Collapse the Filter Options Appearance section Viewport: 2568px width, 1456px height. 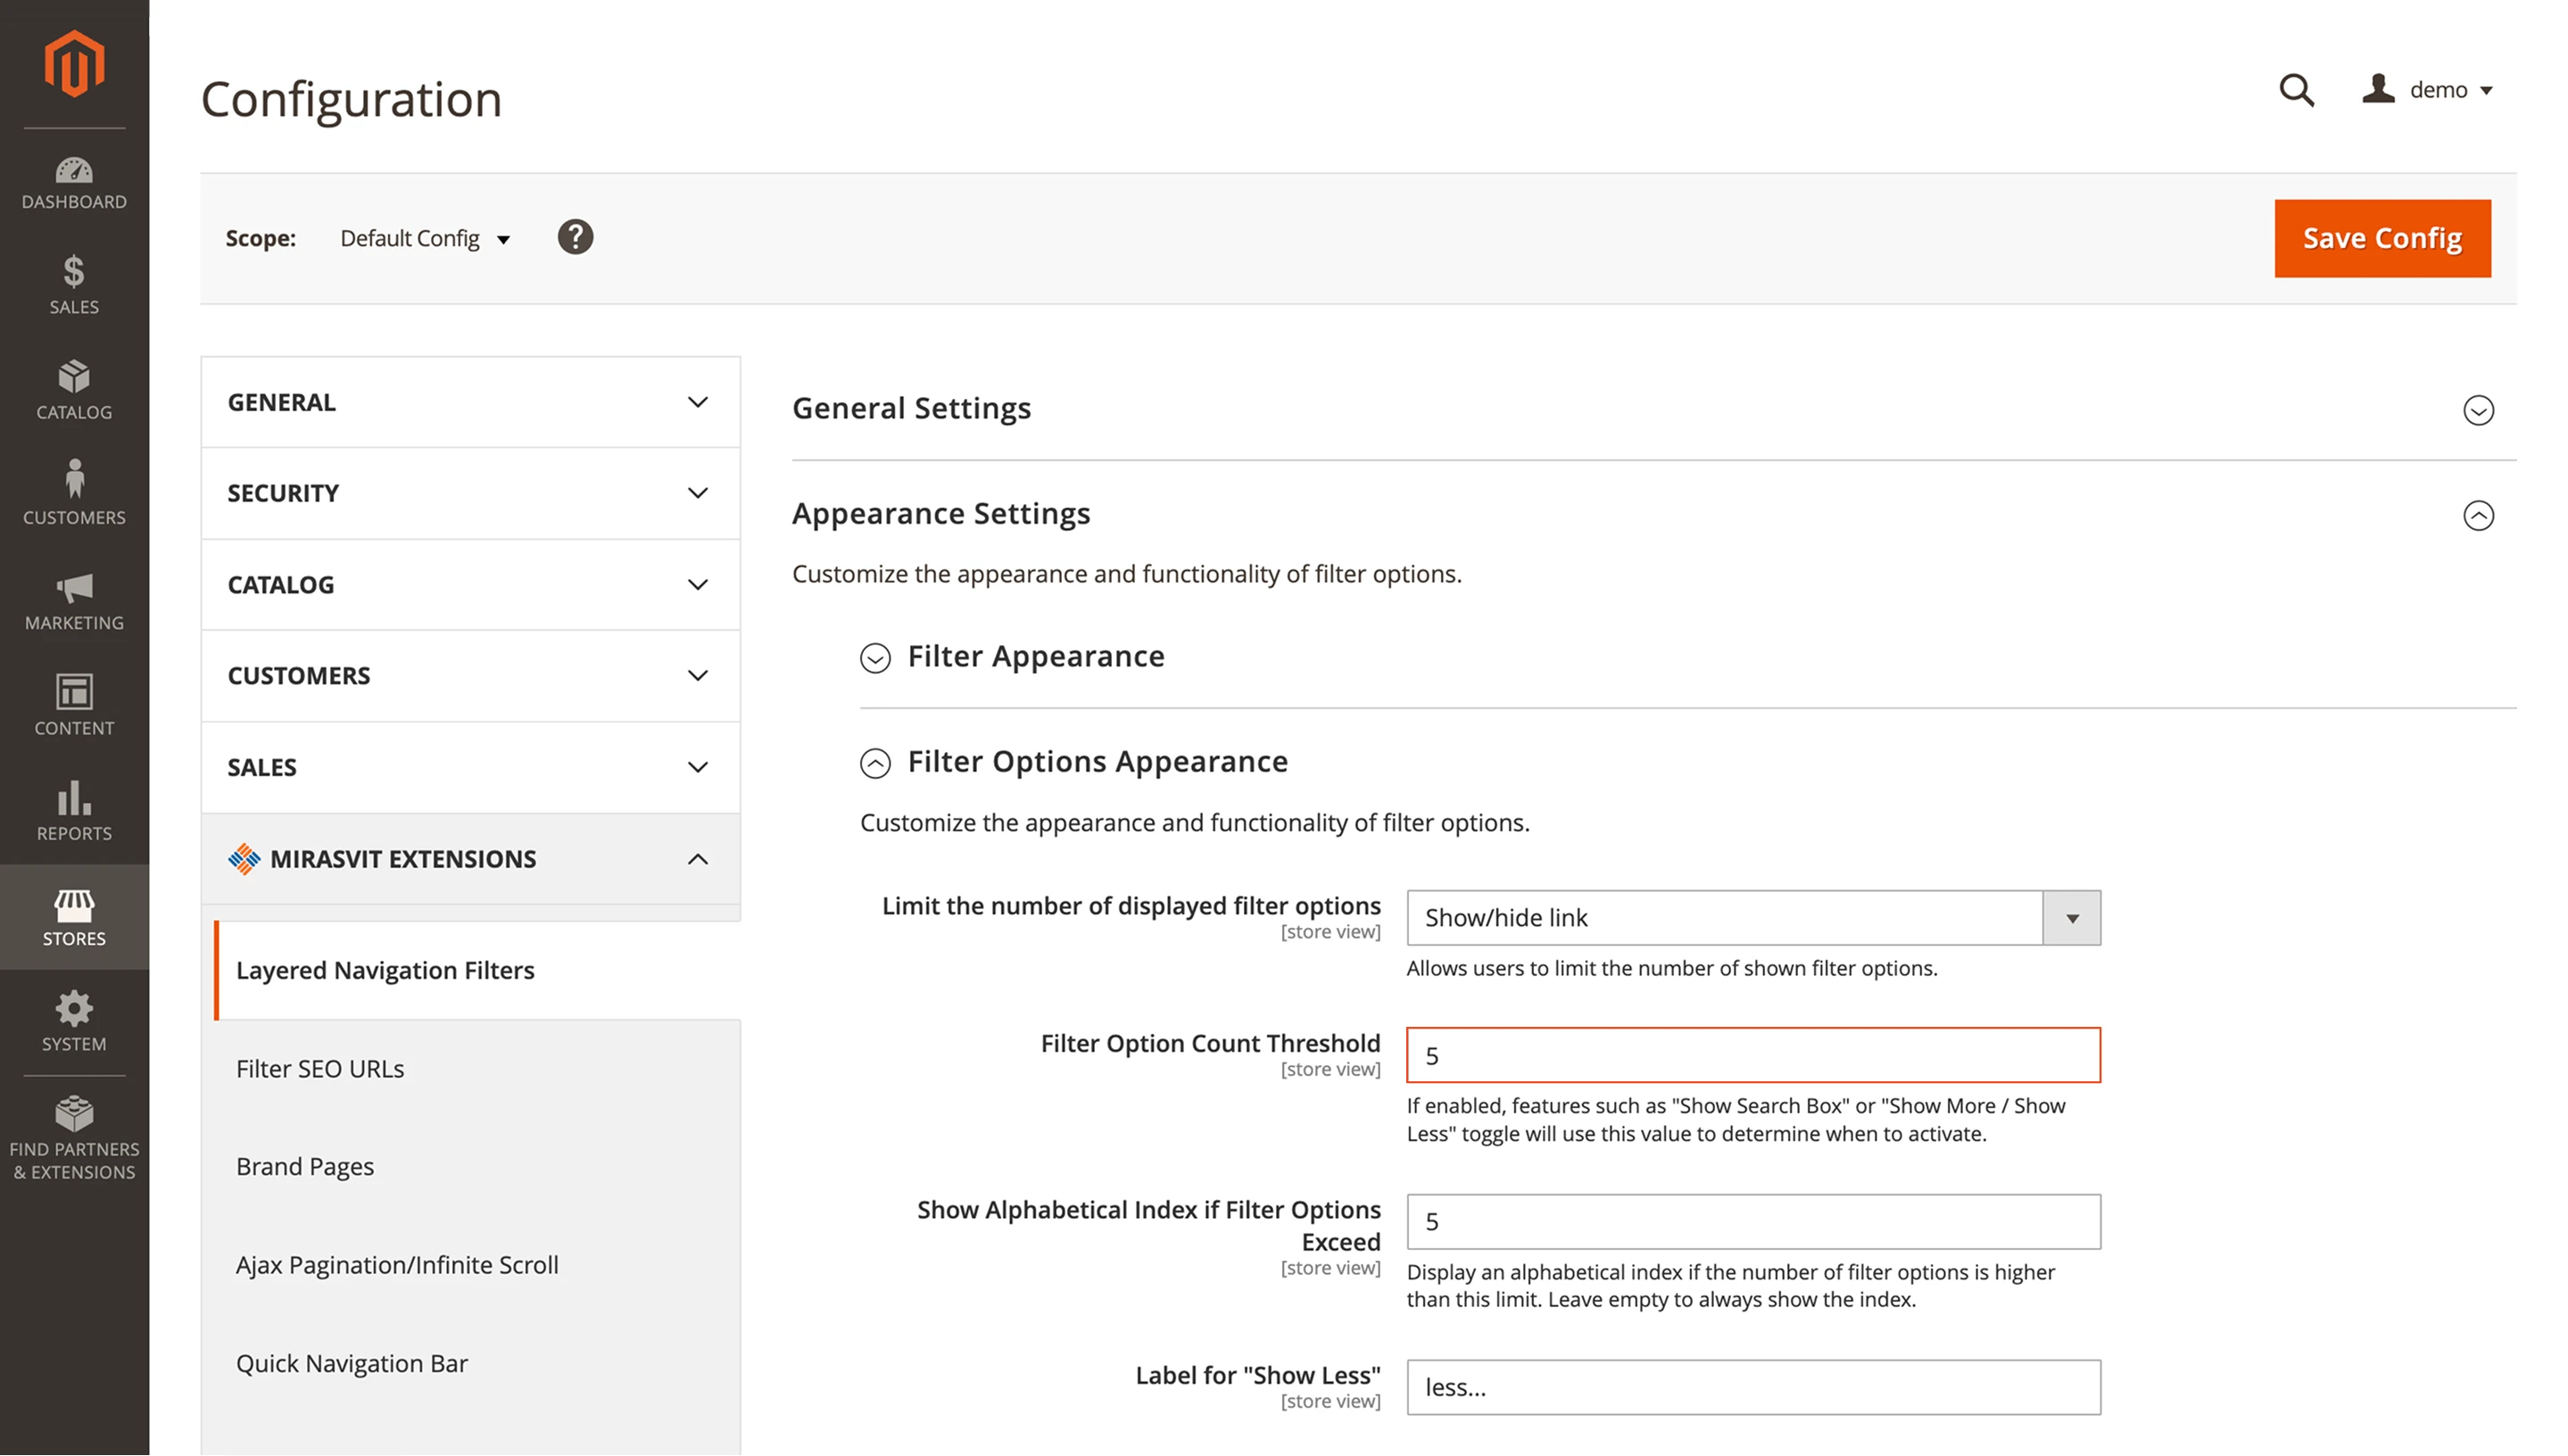(x=875, y=763)
